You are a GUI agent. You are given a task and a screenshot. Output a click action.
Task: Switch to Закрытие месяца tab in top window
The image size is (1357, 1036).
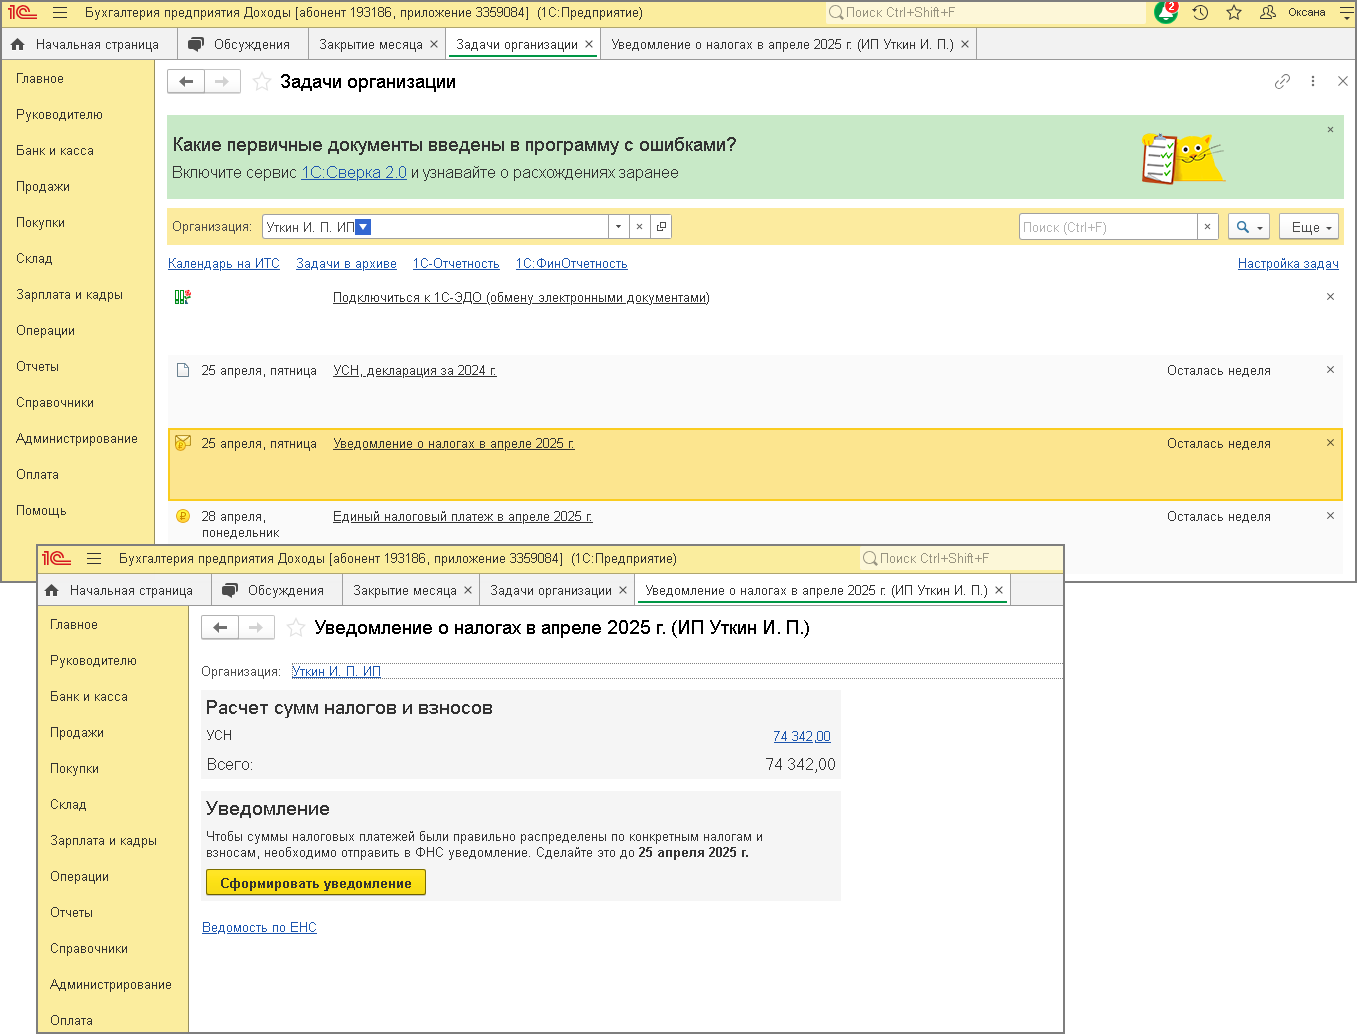[371, 44]
